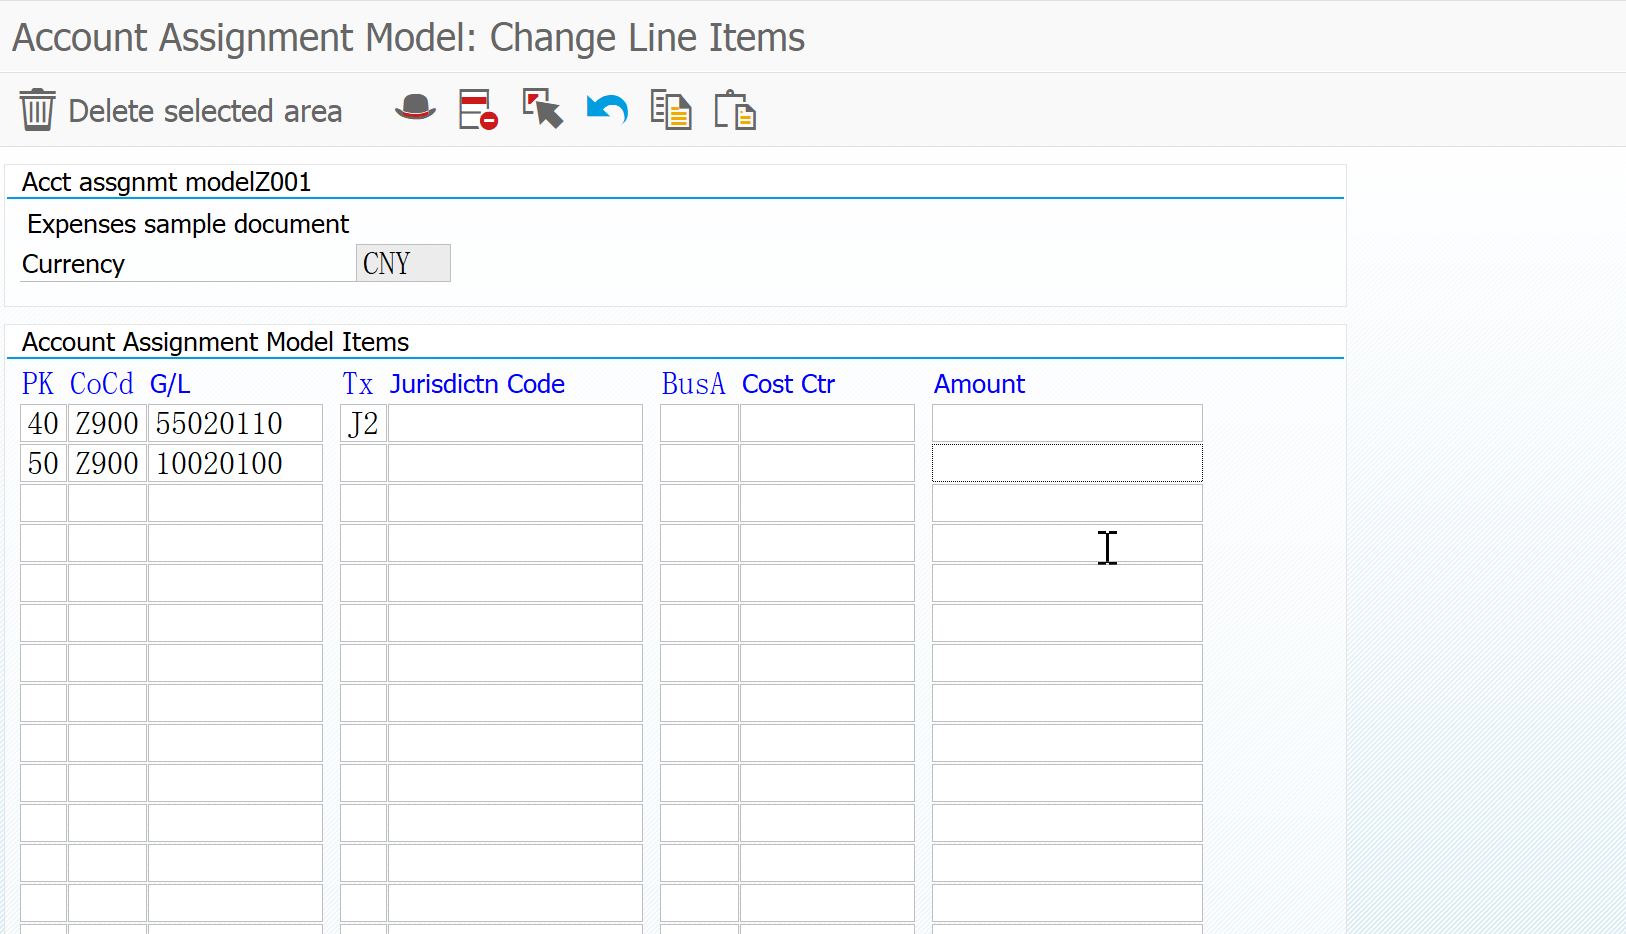Click the first row Jurisdictn Code field
The height and width of the screenshot is (934, 1626).
coord(514,423)
